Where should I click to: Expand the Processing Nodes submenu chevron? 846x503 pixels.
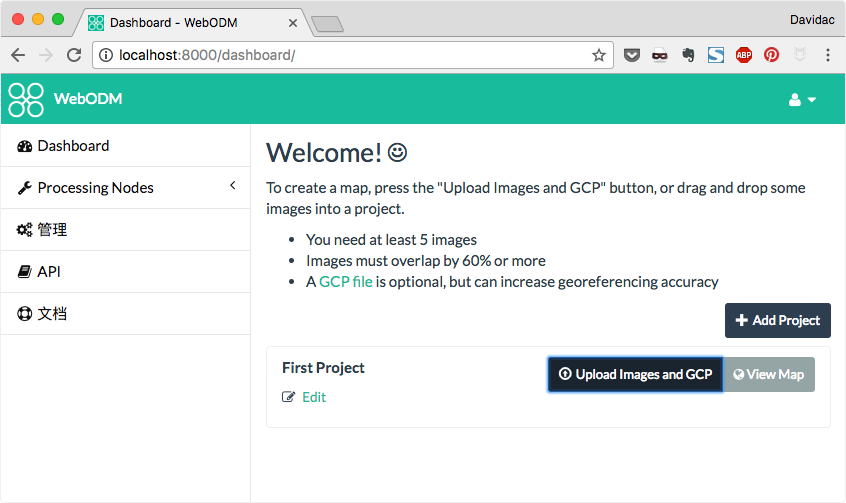tap(233, 186)
